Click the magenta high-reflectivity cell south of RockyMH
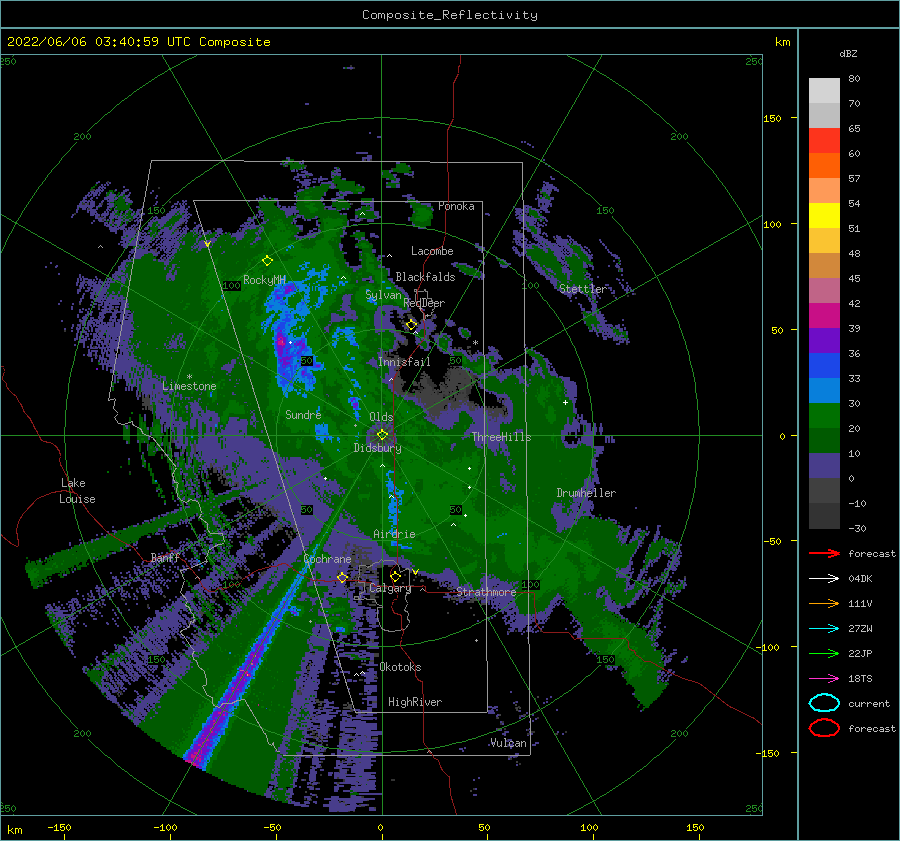Image resolution: width=900 pixels, height=841 pixels. point(281,341)
